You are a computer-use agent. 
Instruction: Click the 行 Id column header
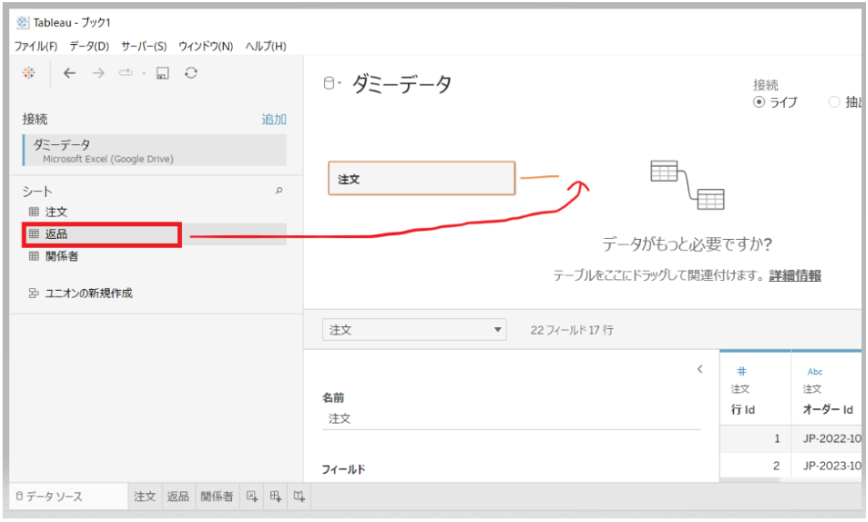[743, 410]
